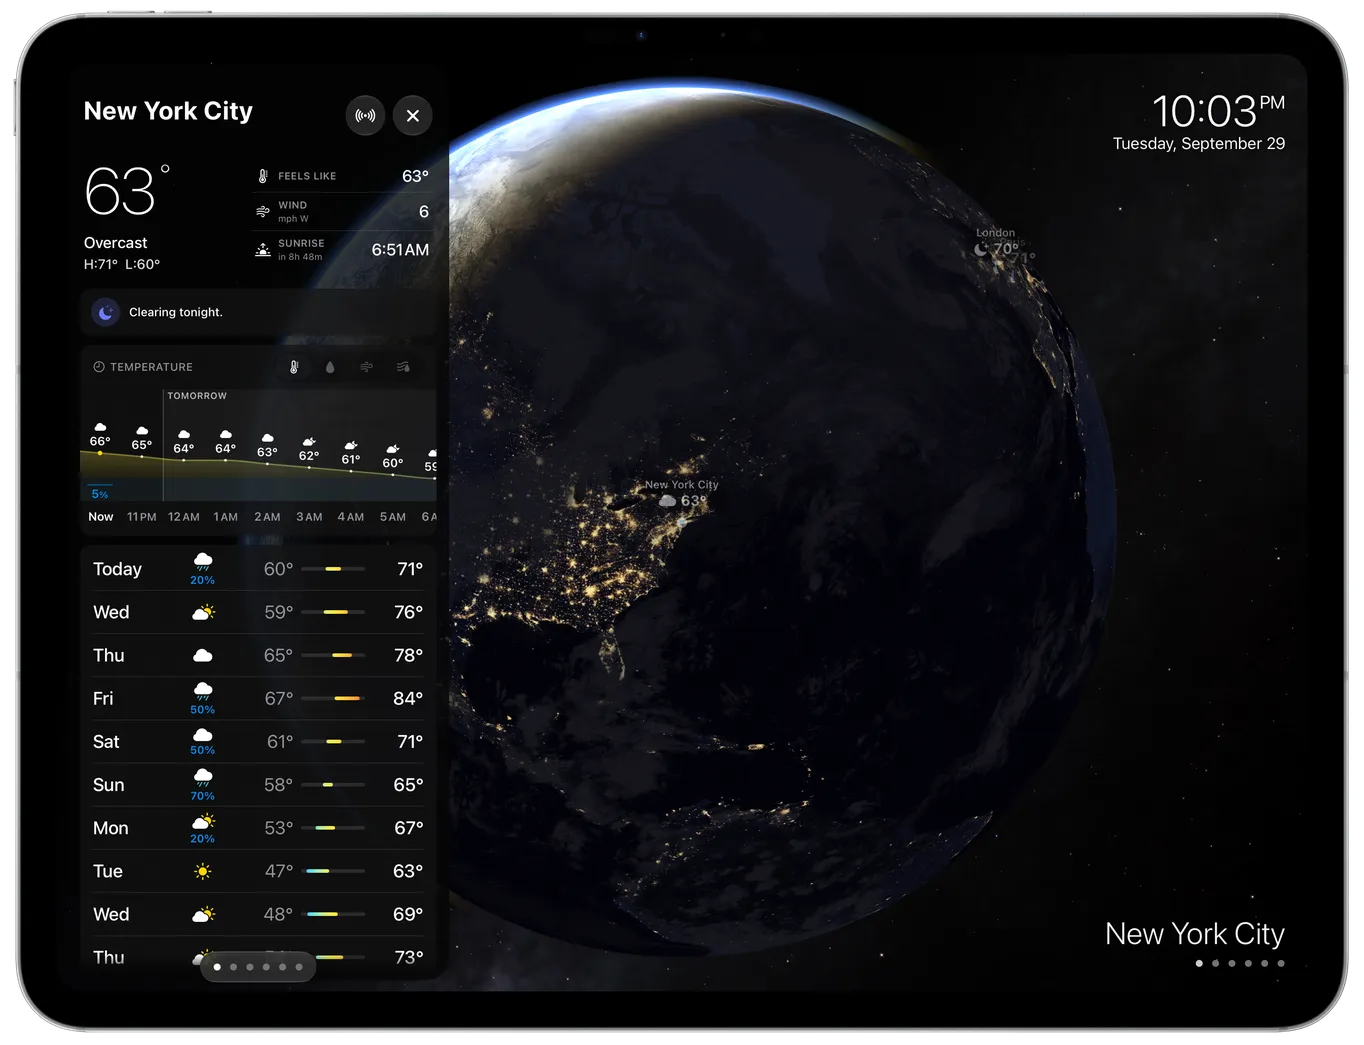Tap the live broadcast icon button

tap(366, 116)
